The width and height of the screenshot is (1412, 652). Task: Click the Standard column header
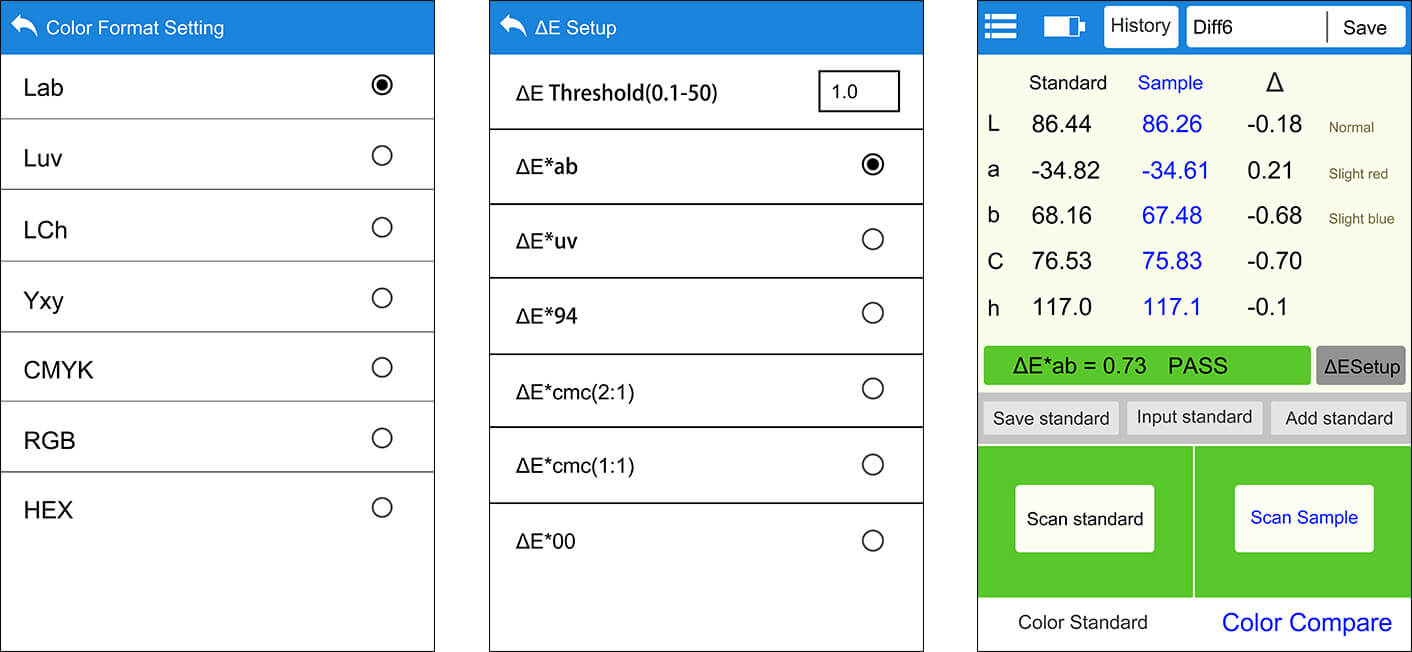click(1067, 83)
